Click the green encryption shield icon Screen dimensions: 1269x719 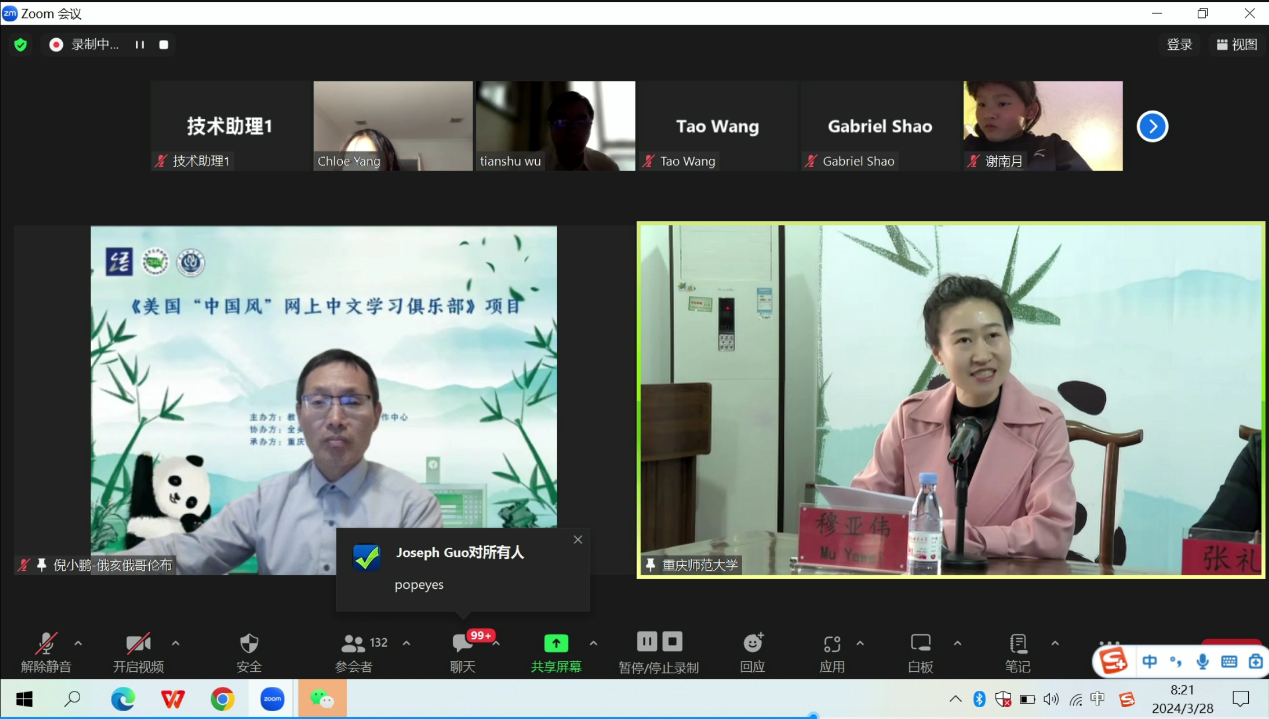click(x=20, y=45)
